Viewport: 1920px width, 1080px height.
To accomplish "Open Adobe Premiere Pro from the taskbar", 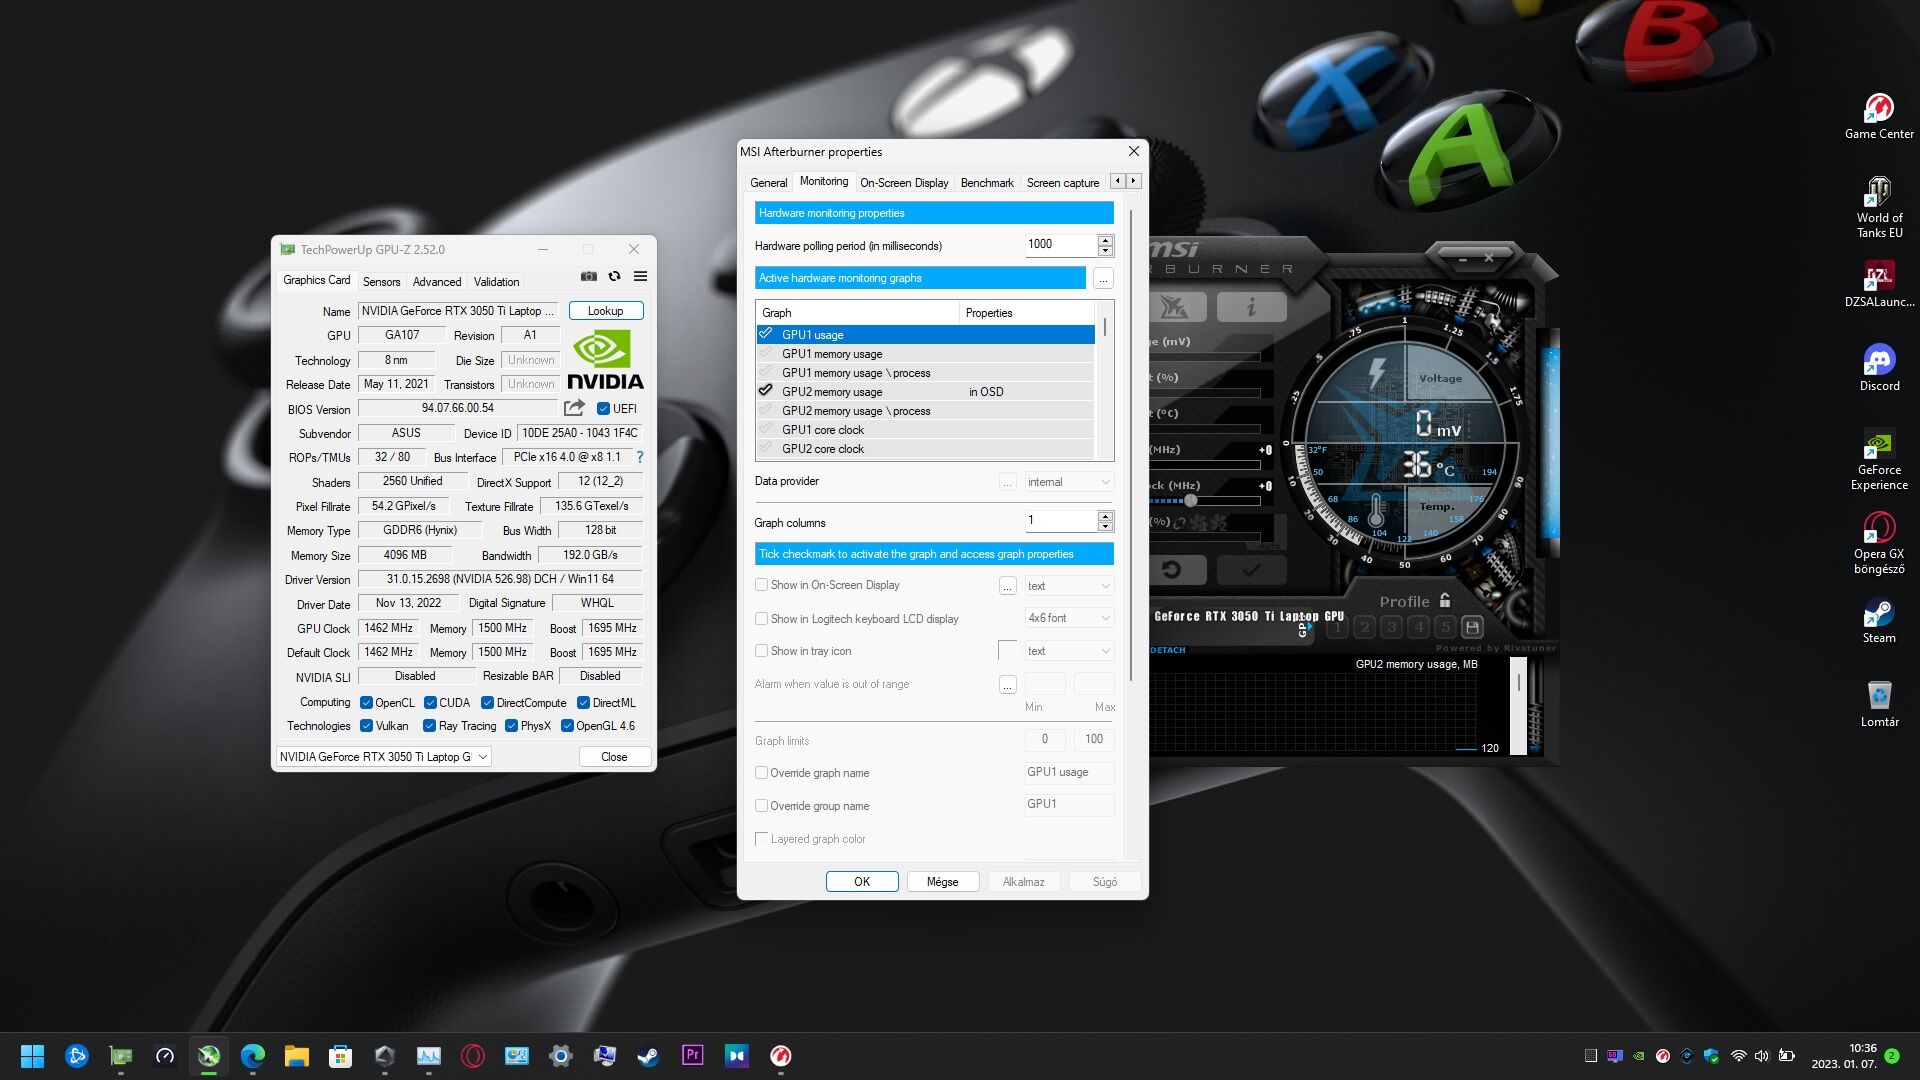I will point(692,1056).
